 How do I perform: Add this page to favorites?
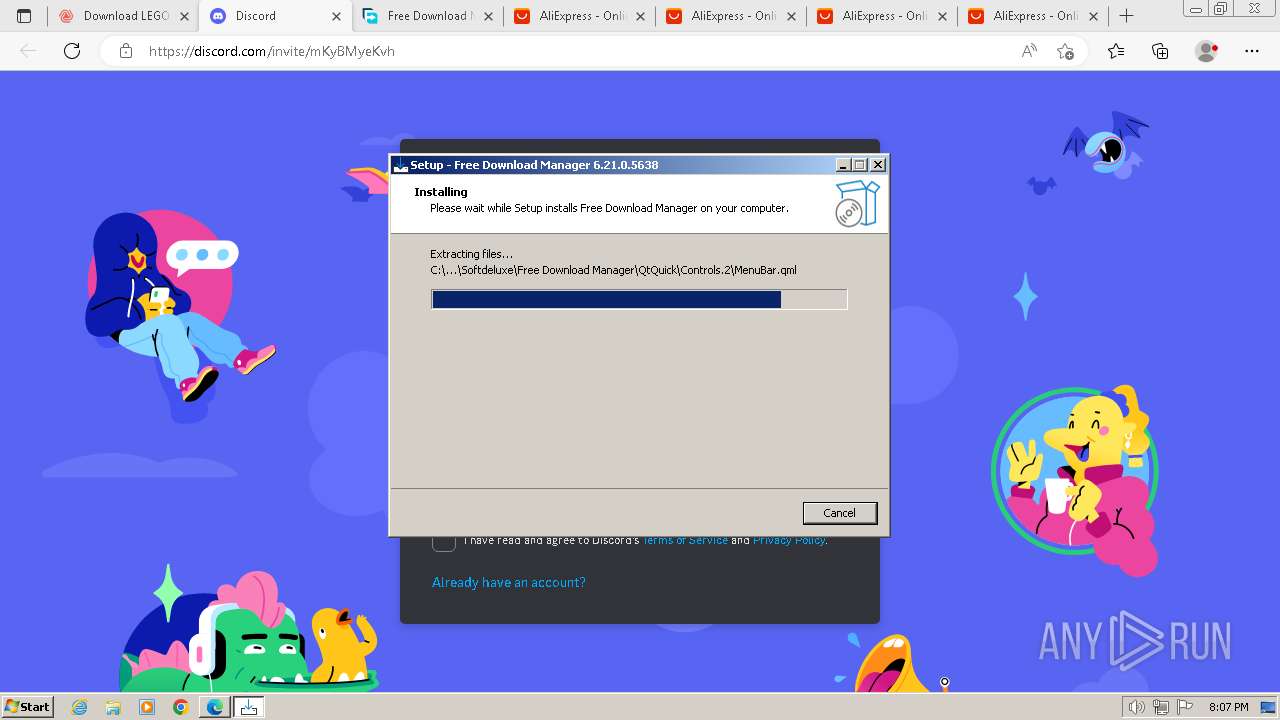point(1065,51)
